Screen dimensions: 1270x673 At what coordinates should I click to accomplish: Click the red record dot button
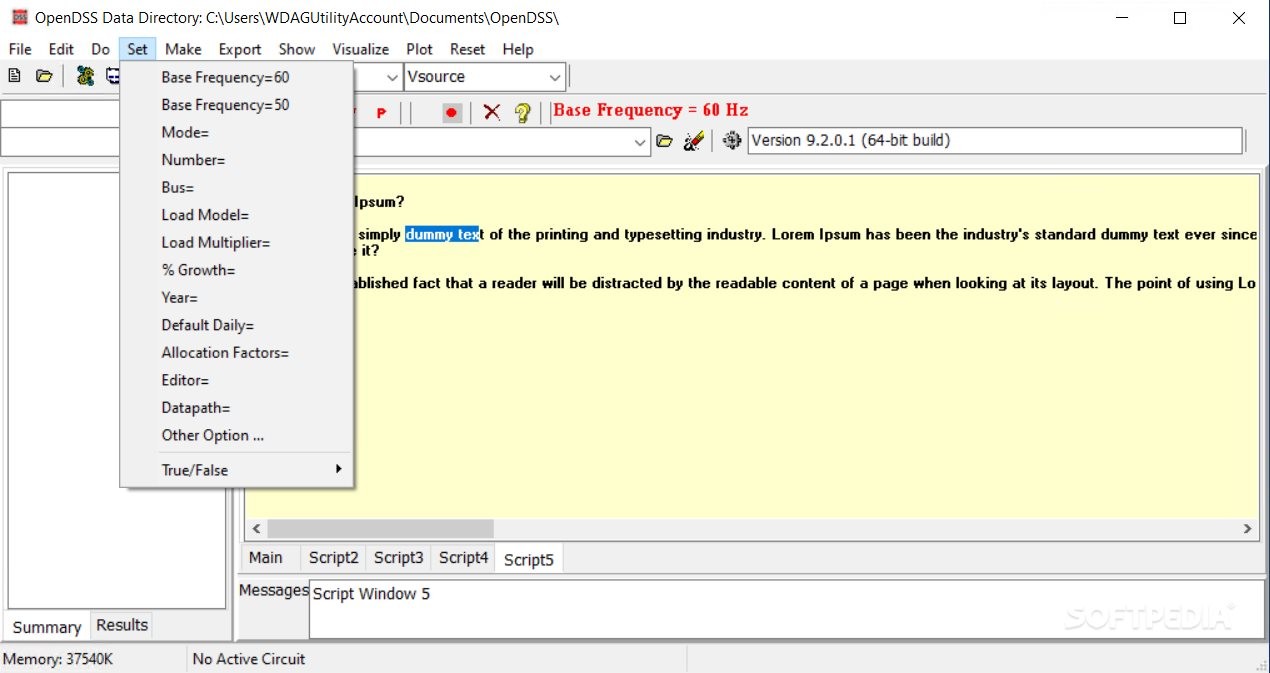tap(452, 113)
